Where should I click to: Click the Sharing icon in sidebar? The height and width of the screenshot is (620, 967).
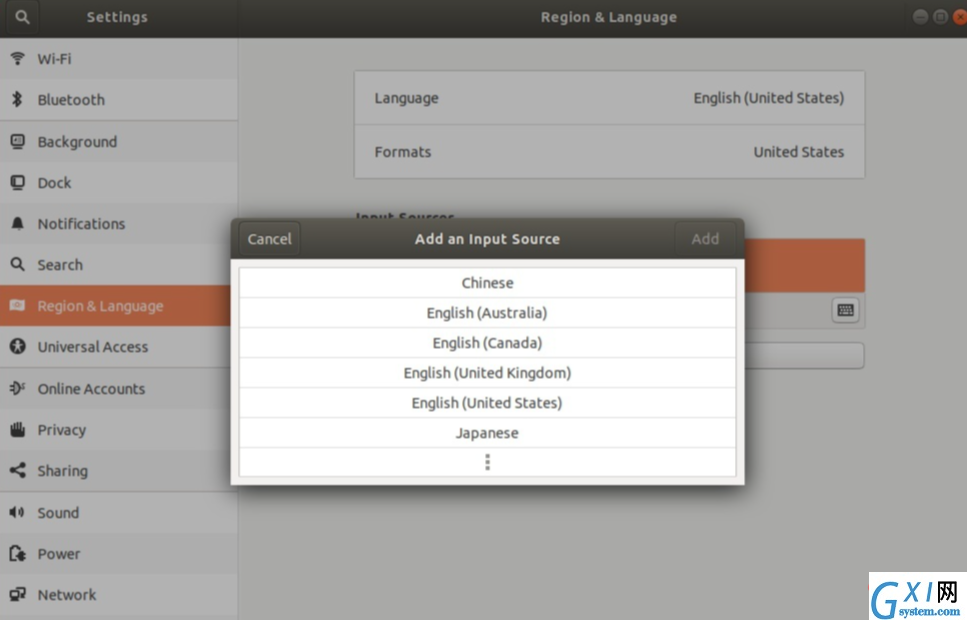(17, 470)
